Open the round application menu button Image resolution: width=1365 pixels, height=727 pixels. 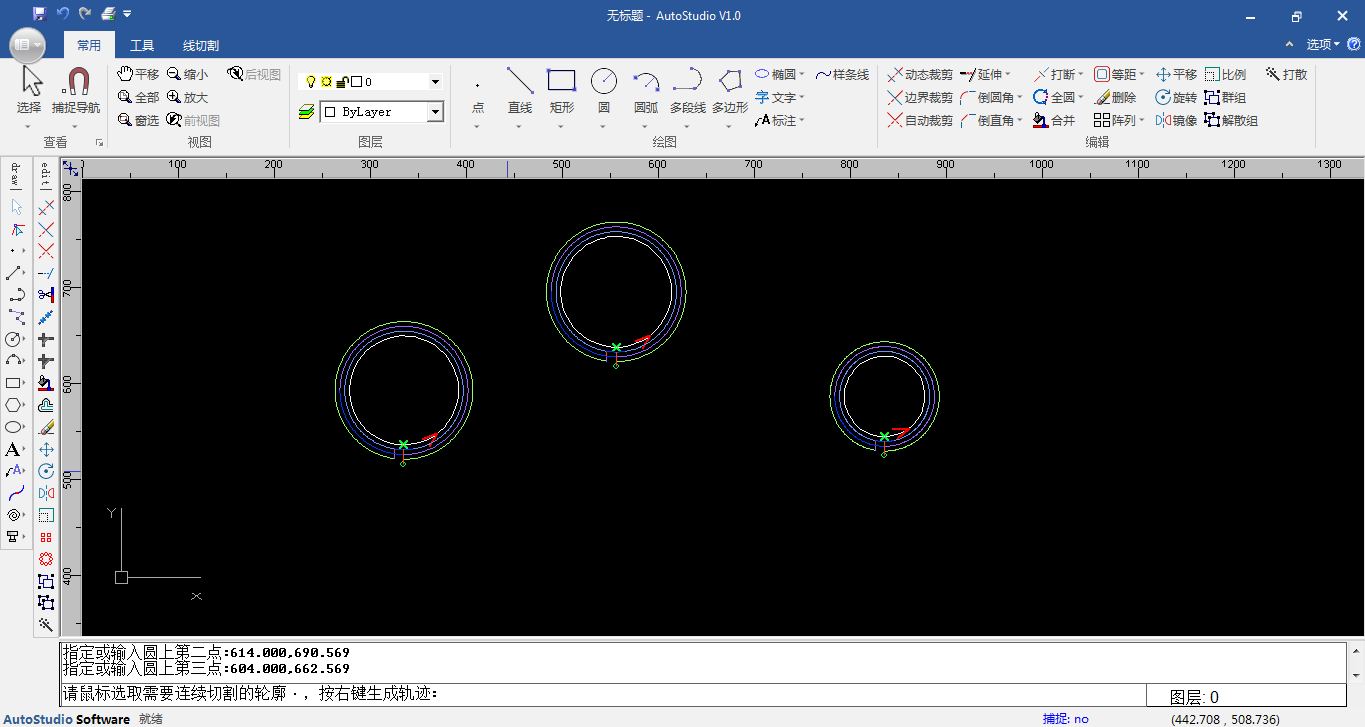27,45
